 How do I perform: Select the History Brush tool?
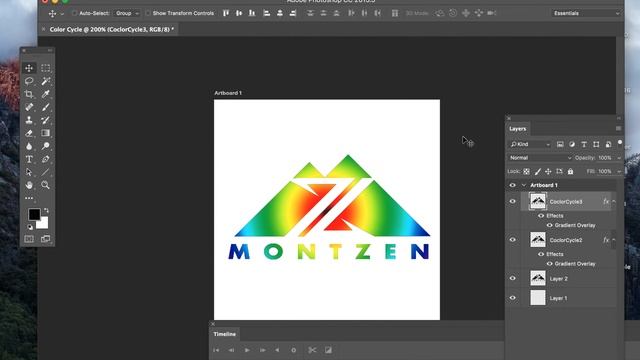click(45, 120)
